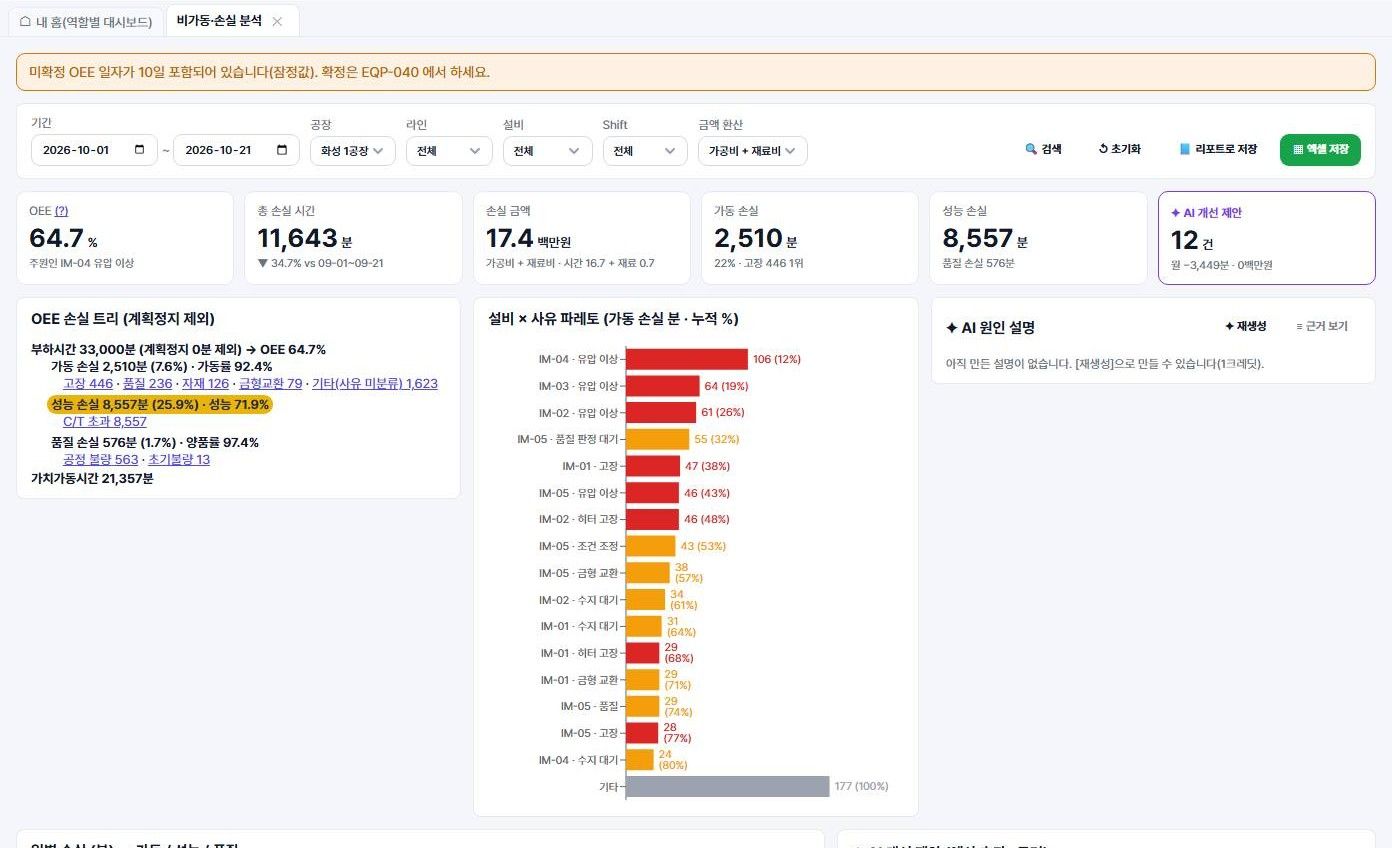Viewport: 1392px width, 848px height.
Task: Open the start date calendar icon
Action: click(141, 150)
